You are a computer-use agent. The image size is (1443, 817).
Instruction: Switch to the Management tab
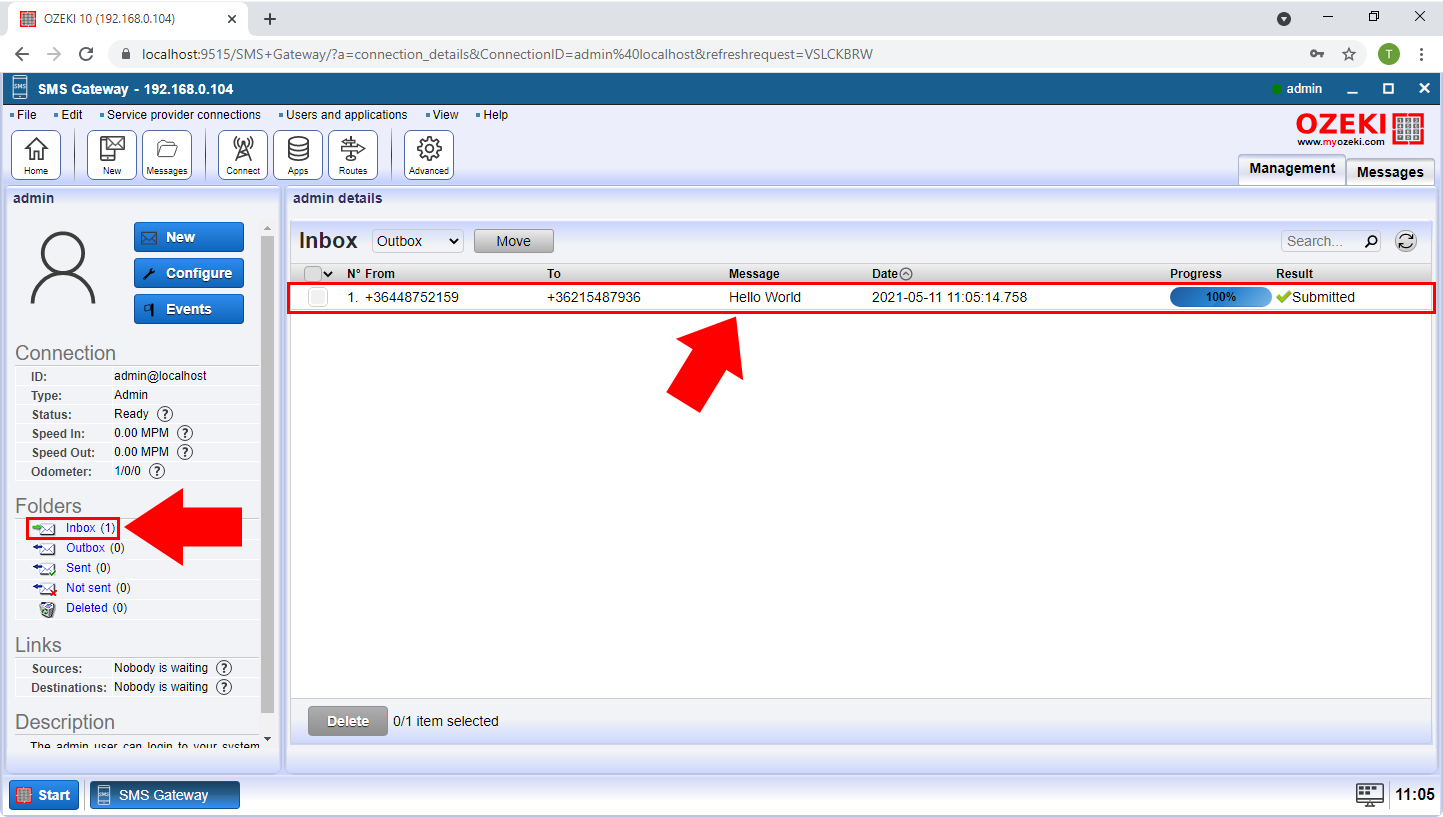tap(1292, 169)
